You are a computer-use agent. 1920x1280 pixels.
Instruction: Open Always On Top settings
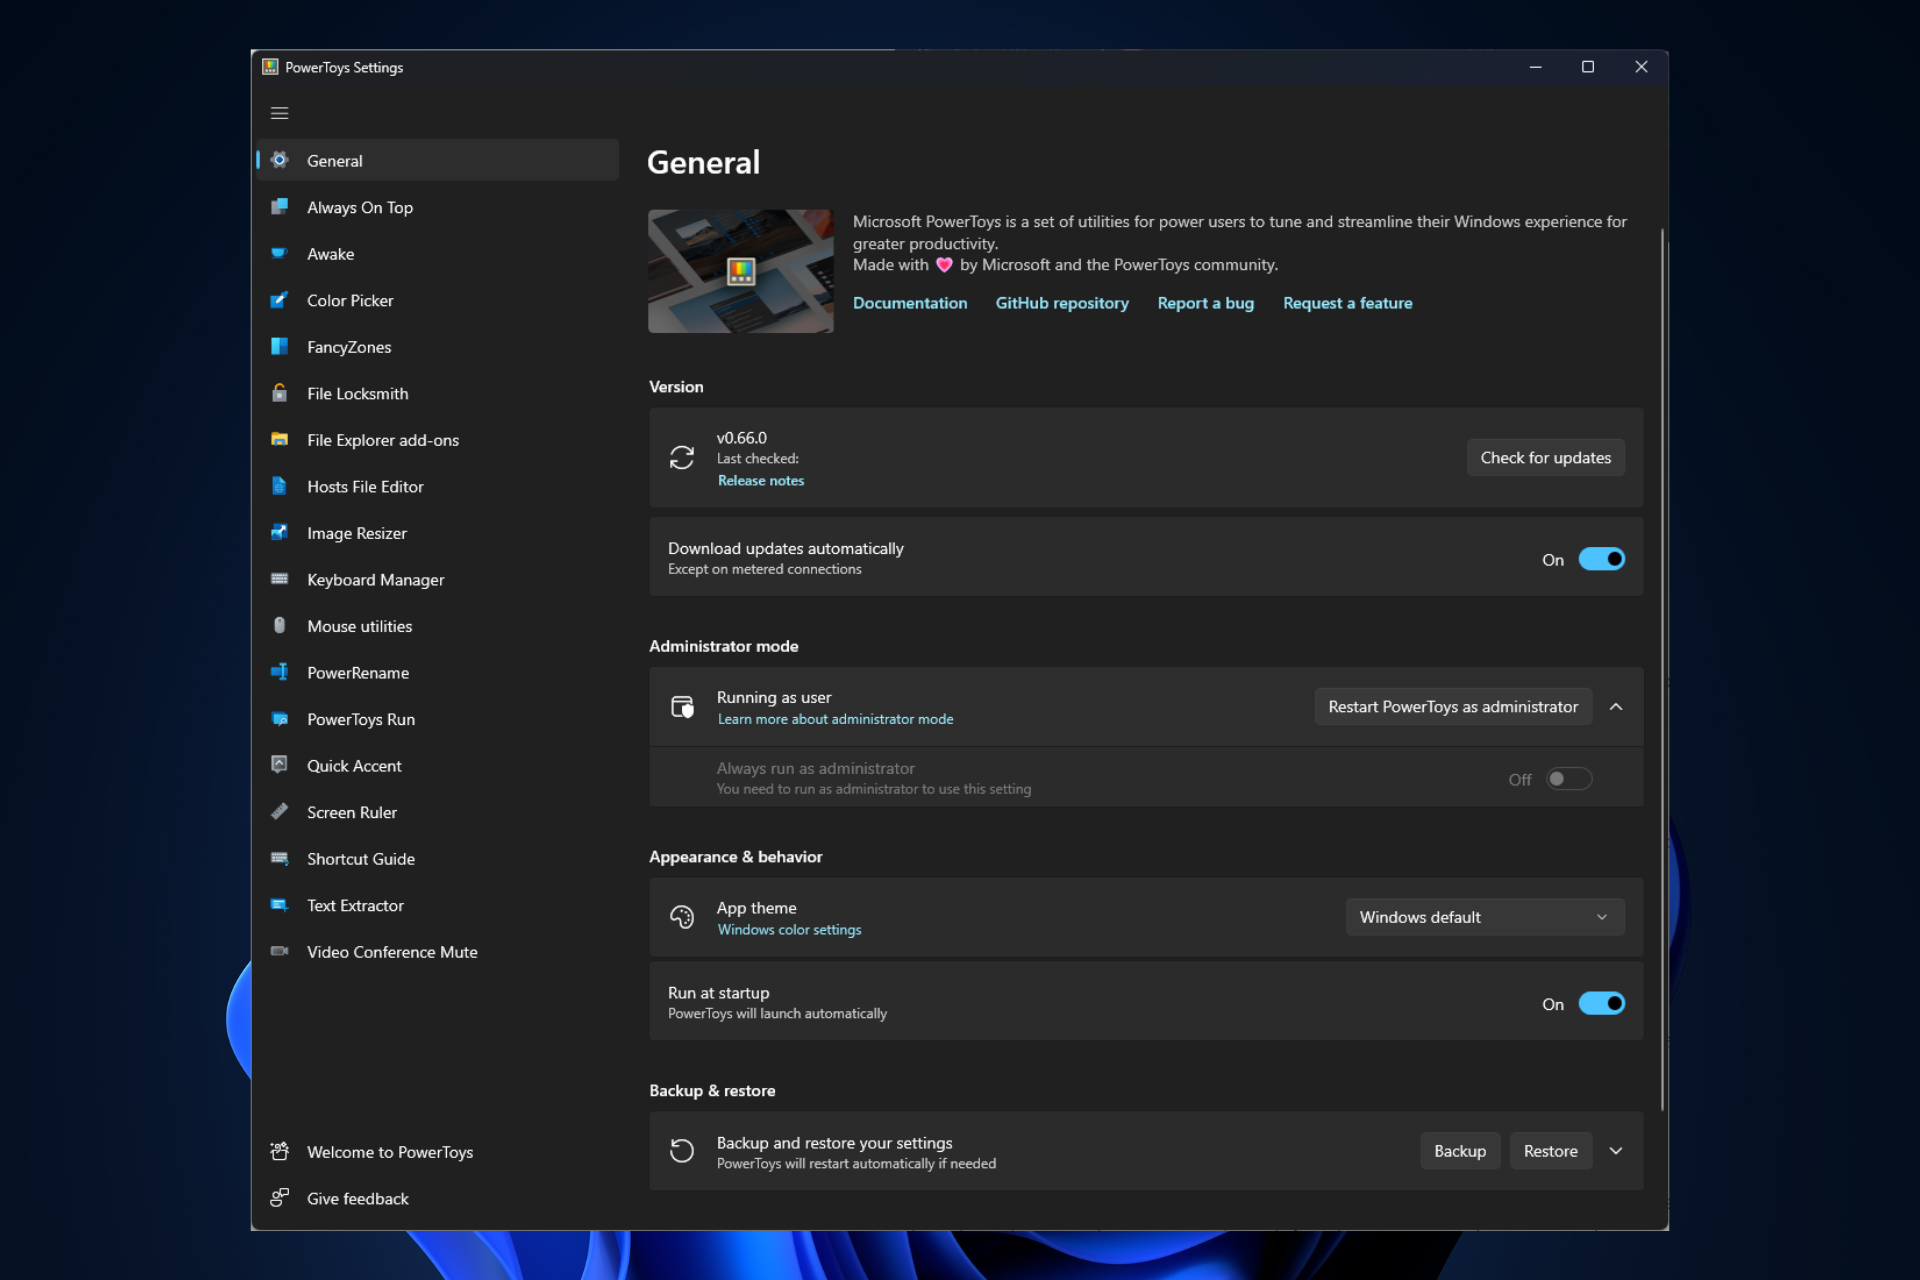coord(361,207)
